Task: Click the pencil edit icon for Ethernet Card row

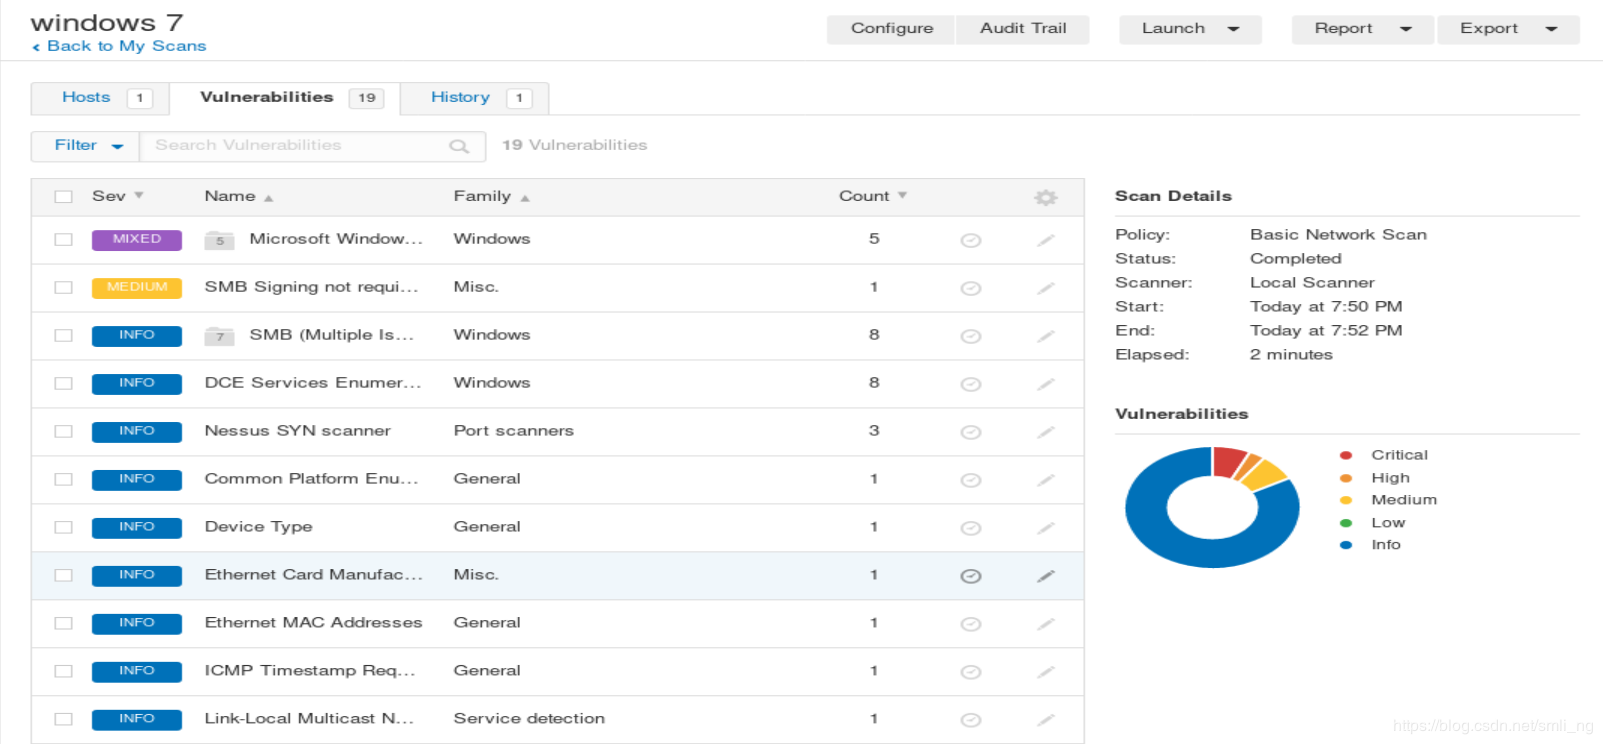Action: (x=1046, y=576)
